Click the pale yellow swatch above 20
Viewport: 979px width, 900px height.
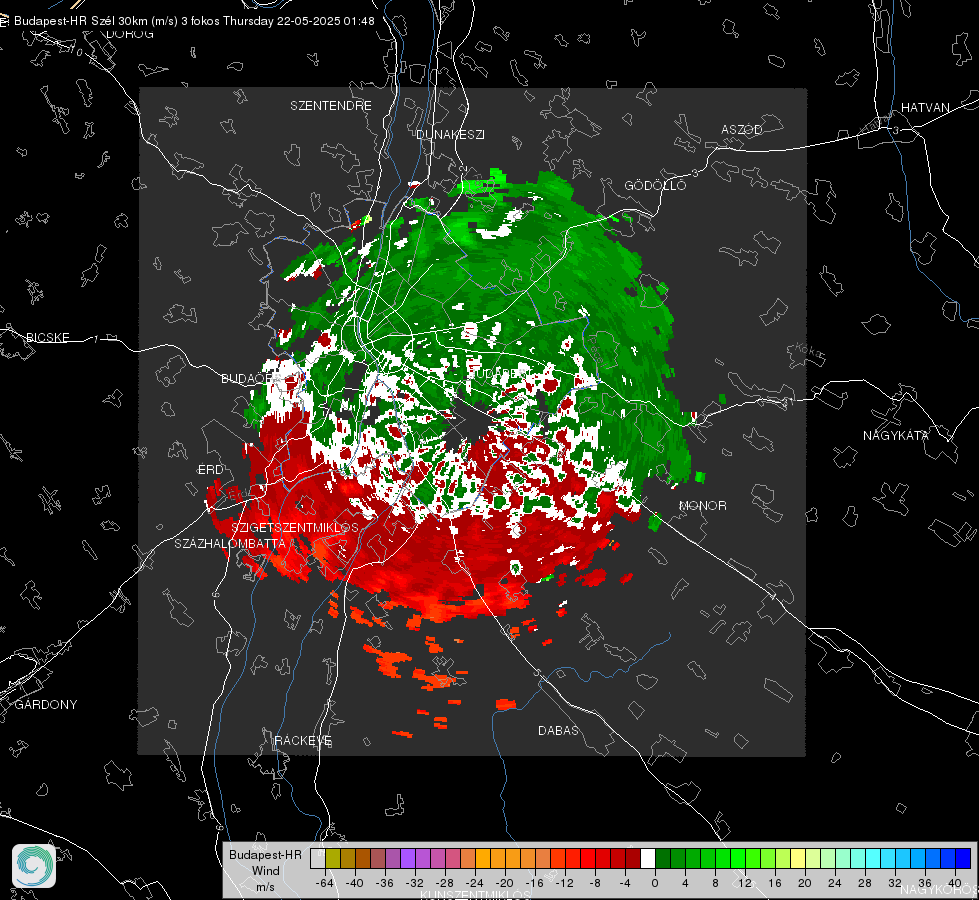[798, 858]
